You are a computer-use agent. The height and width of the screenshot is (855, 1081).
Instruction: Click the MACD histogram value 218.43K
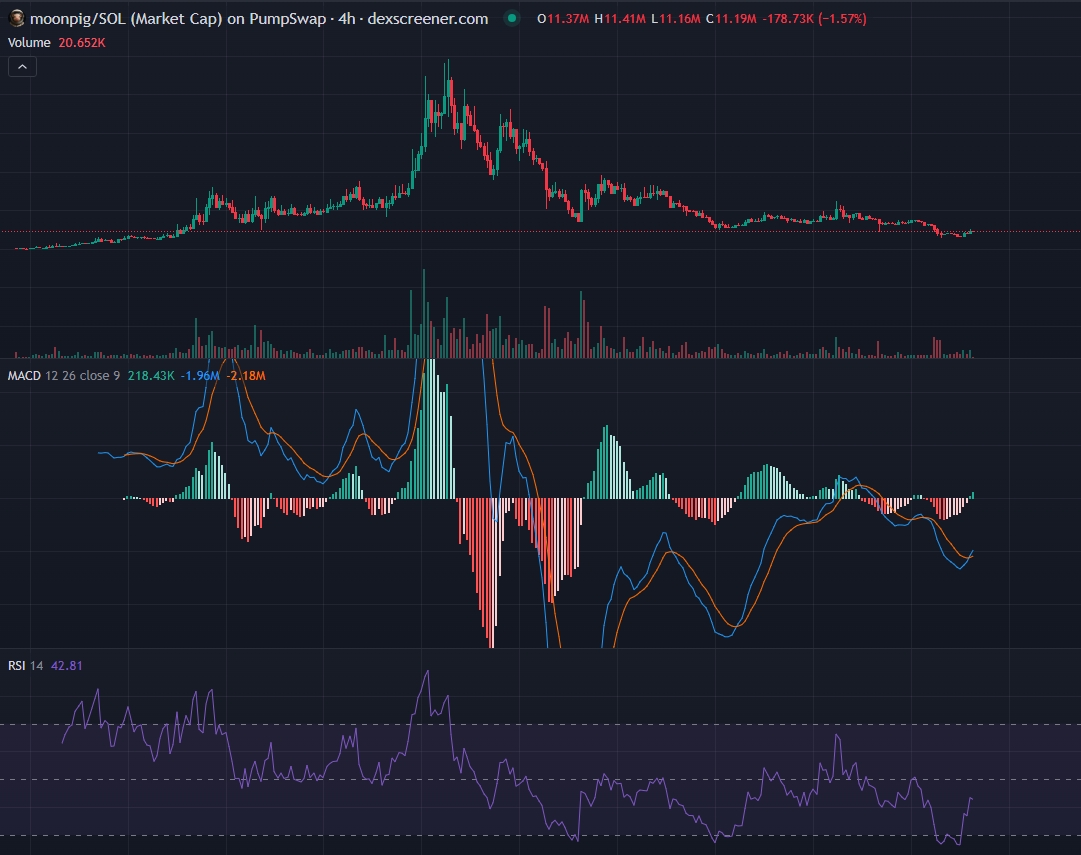point(151,376)
